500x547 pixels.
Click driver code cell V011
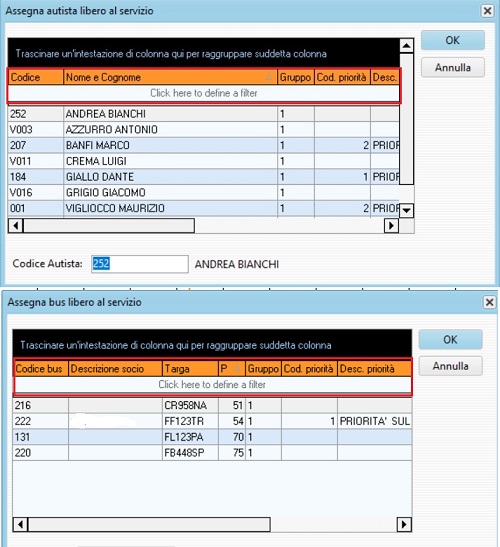point(36,161)
